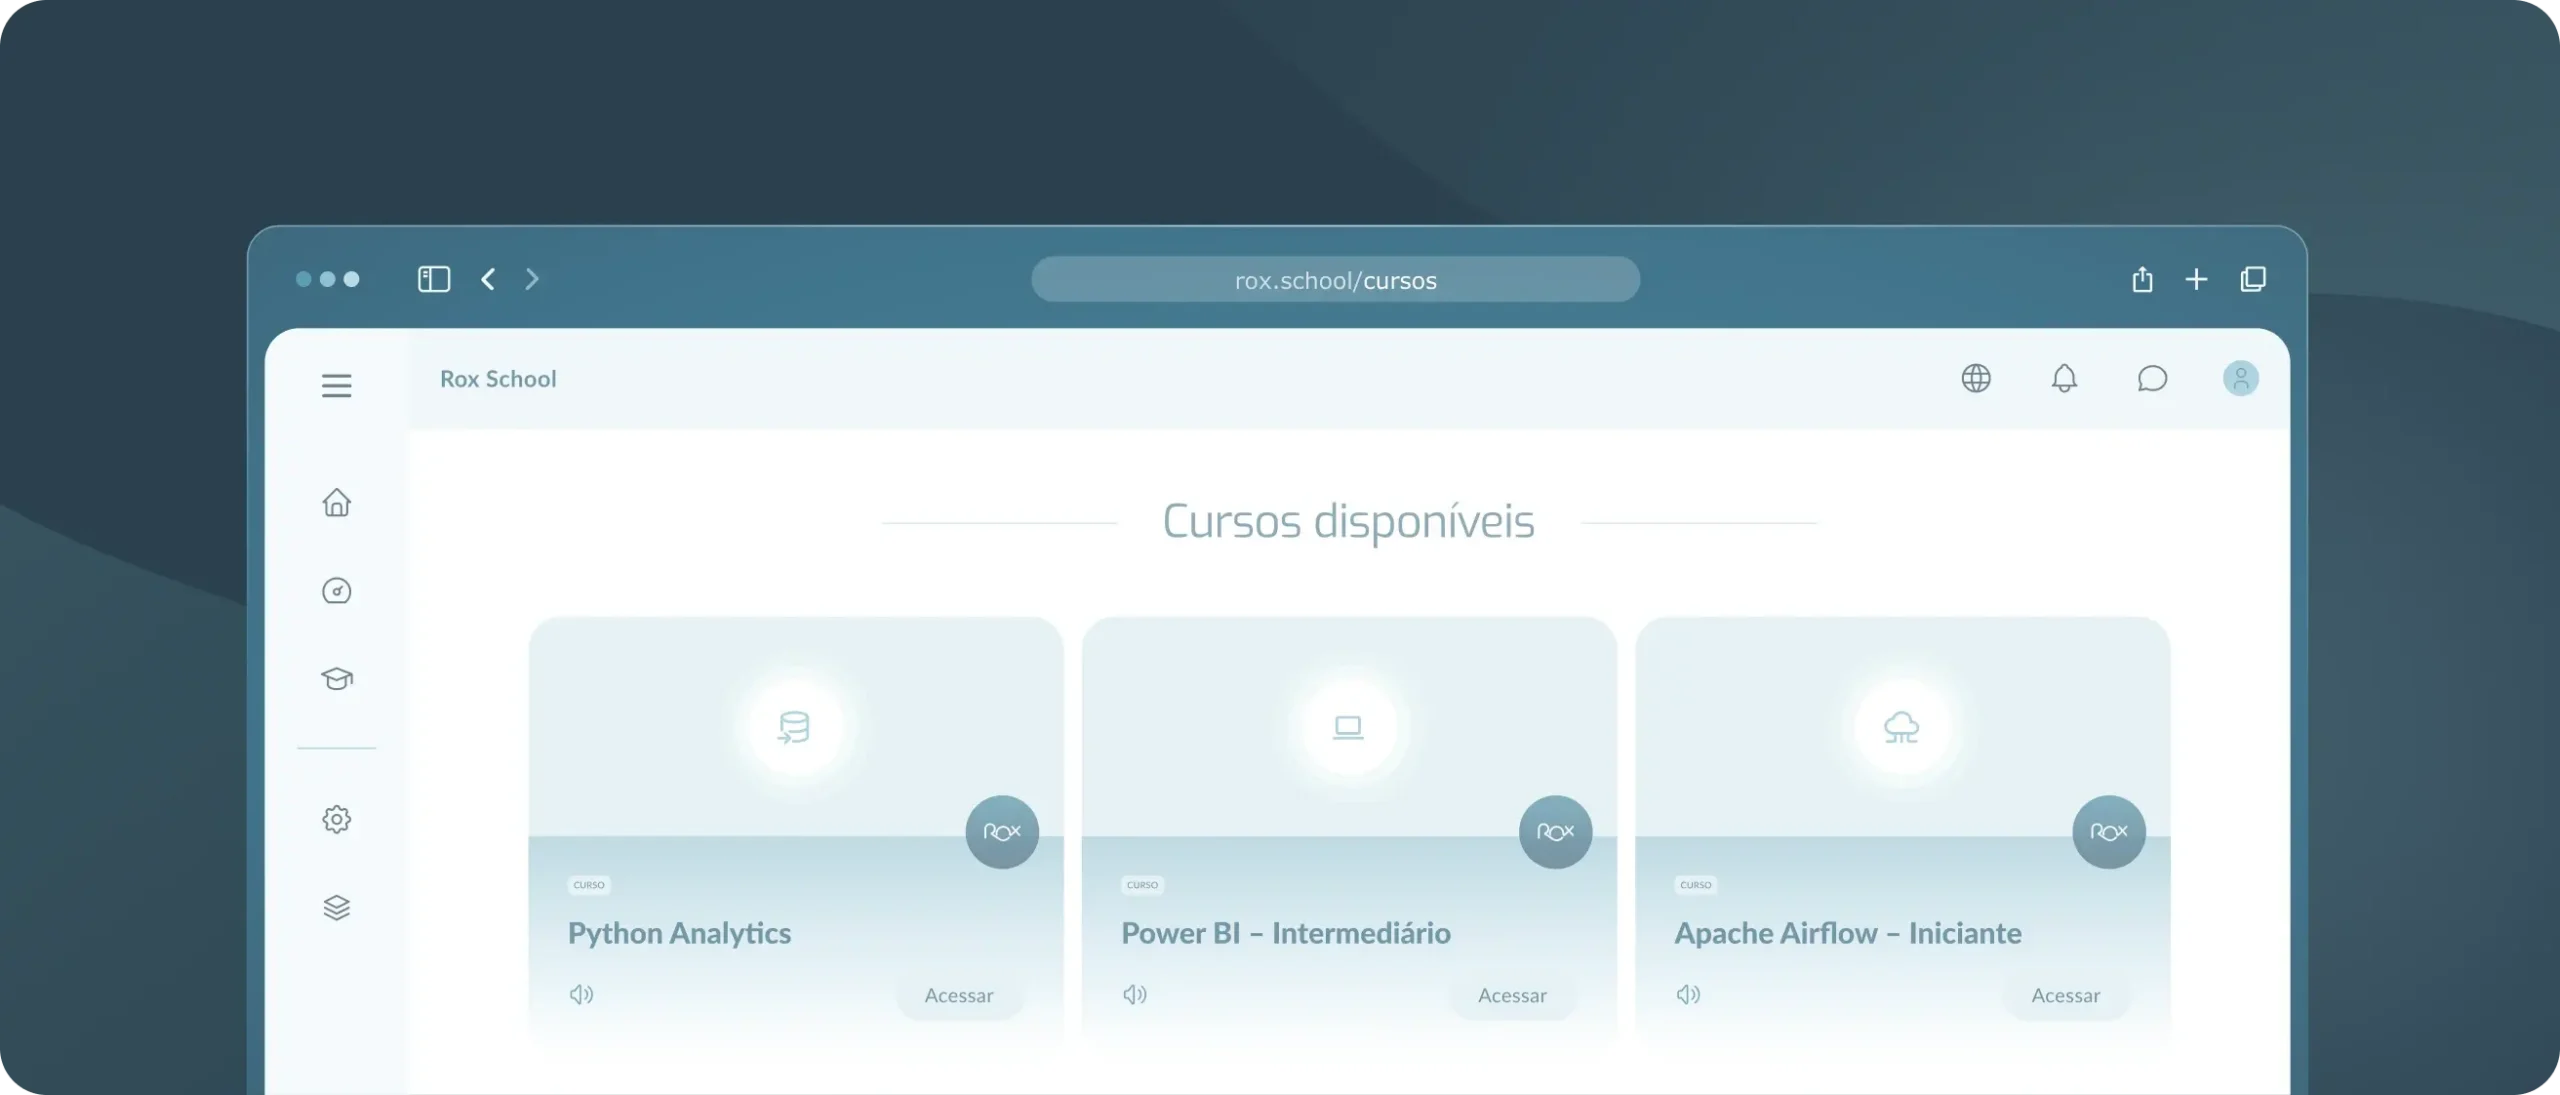Toggle audio on the Python Analytics card

click(x=582, y=994)
